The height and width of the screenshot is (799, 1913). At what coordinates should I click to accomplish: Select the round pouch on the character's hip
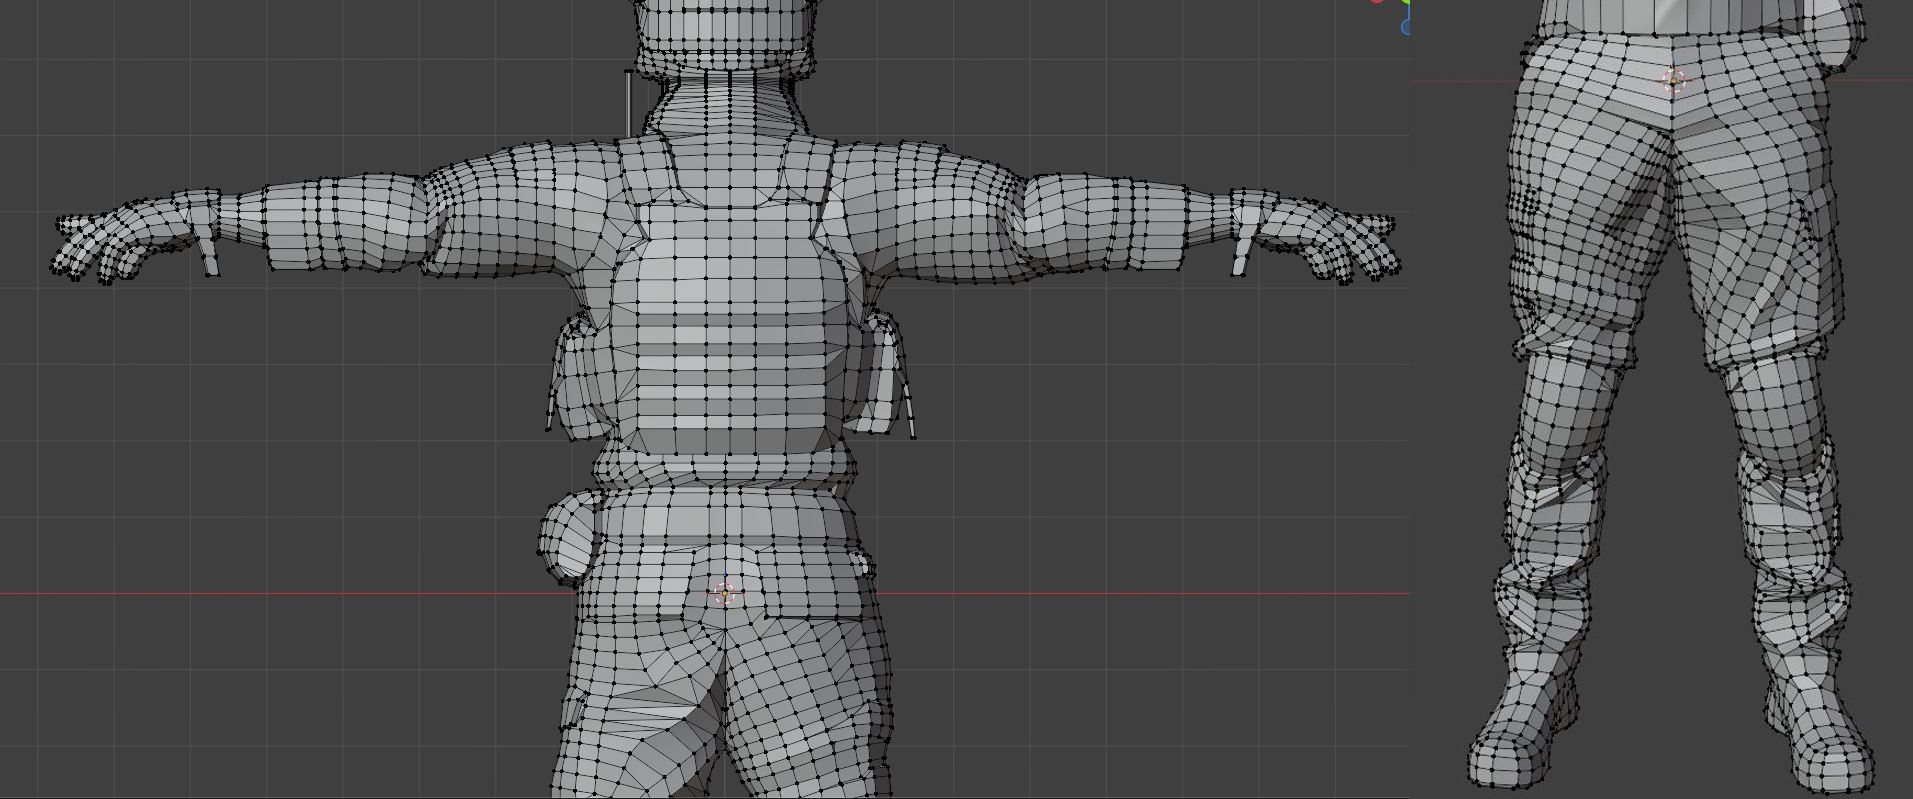click(x=570, y=537)
